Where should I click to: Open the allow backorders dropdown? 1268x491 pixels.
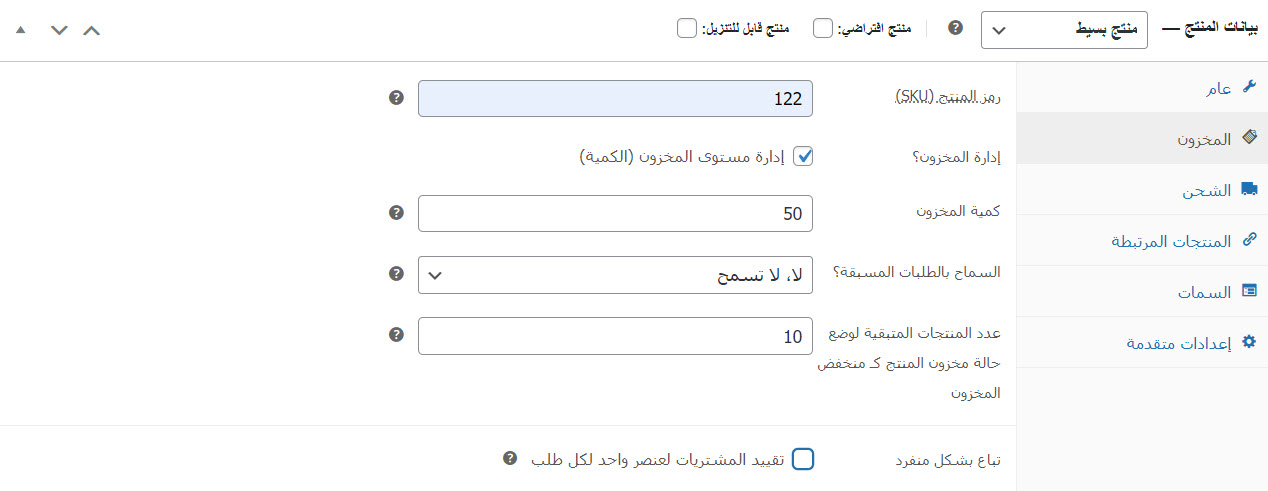[x=615, y=274]
